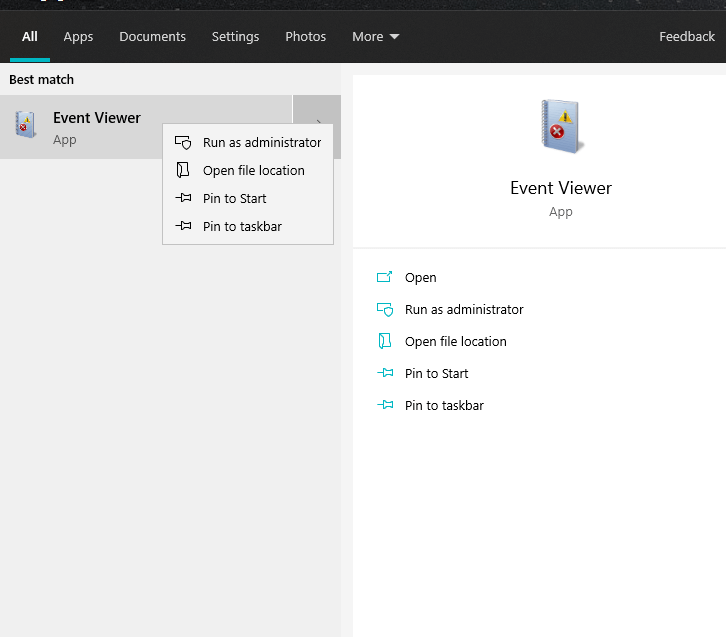Click Open in the preview pane

[x=420, y=277]
